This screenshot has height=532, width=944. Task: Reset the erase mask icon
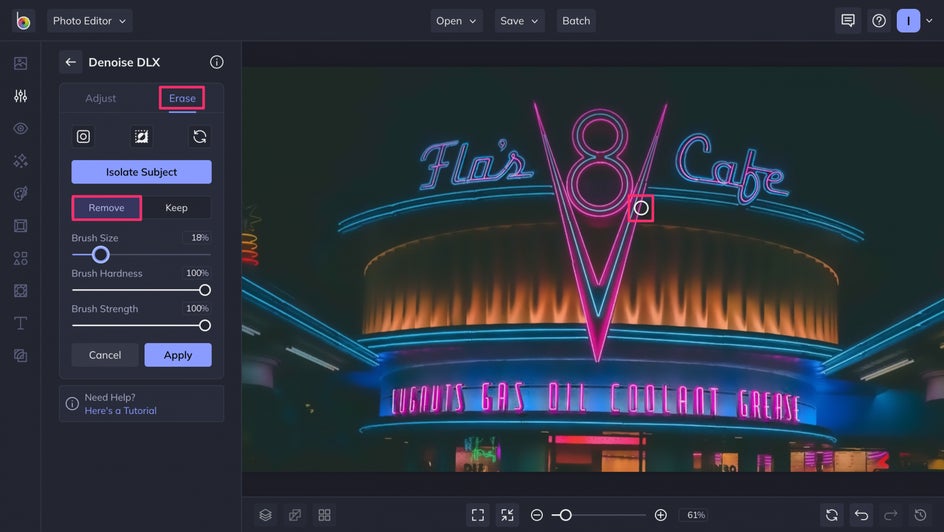pos(200,137)
